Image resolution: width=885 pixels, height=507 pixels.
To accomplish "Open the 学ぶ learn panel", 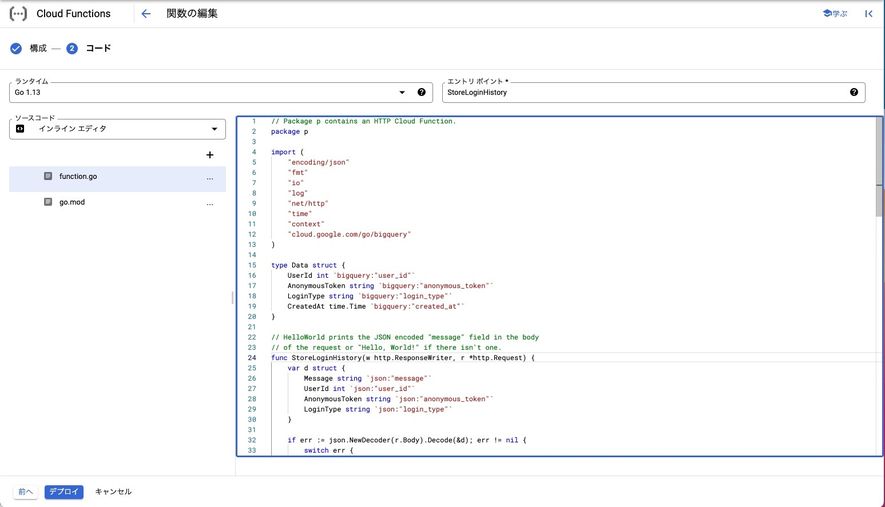I will click(835, 14).
